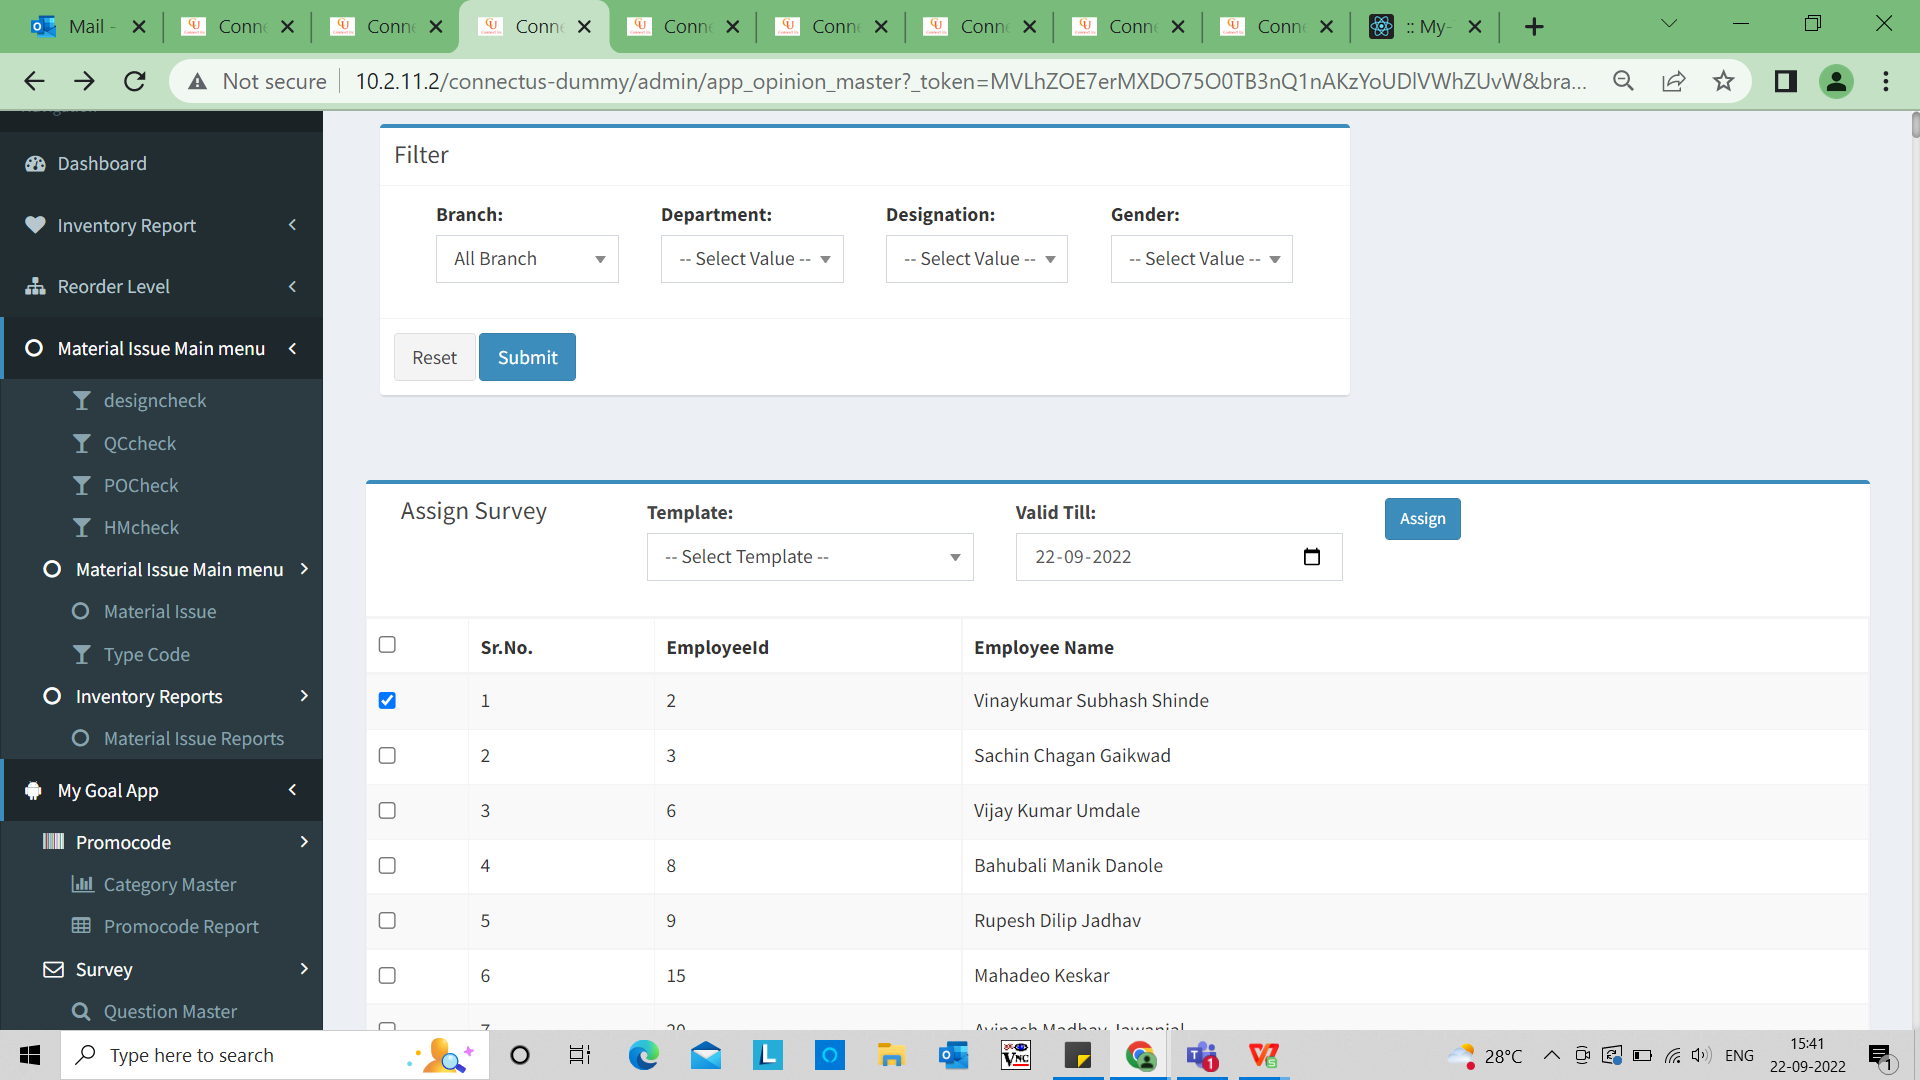Check the row for Mahadeo Keskar

(387, 975)
